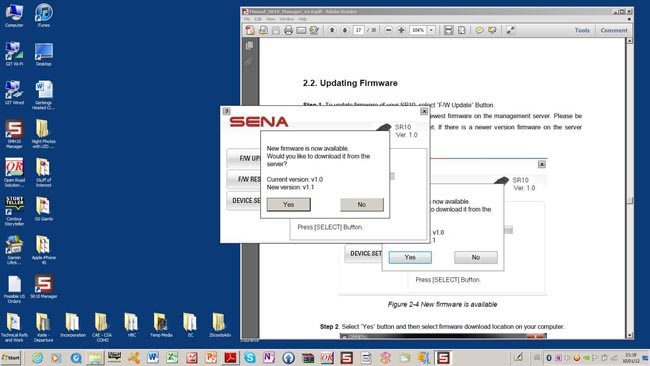Select the Incorporation folder on desktop

[73, 326]
